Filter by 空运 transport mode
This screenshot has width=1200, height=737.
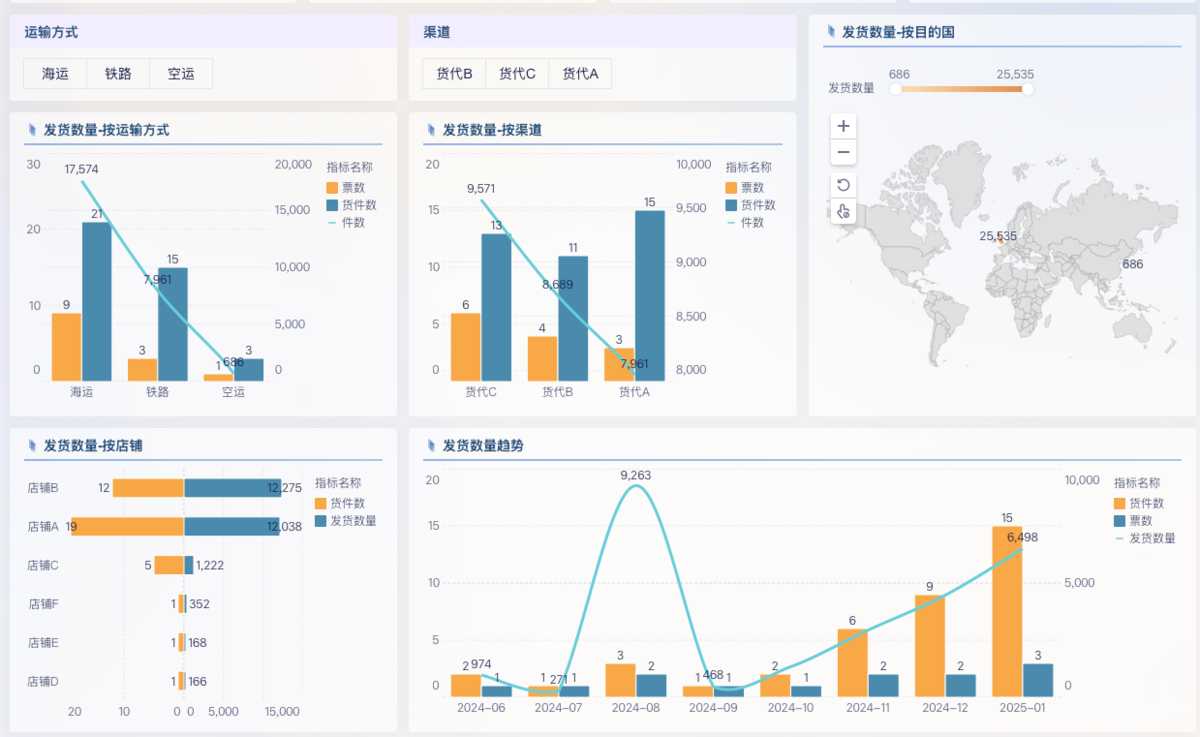181,74
